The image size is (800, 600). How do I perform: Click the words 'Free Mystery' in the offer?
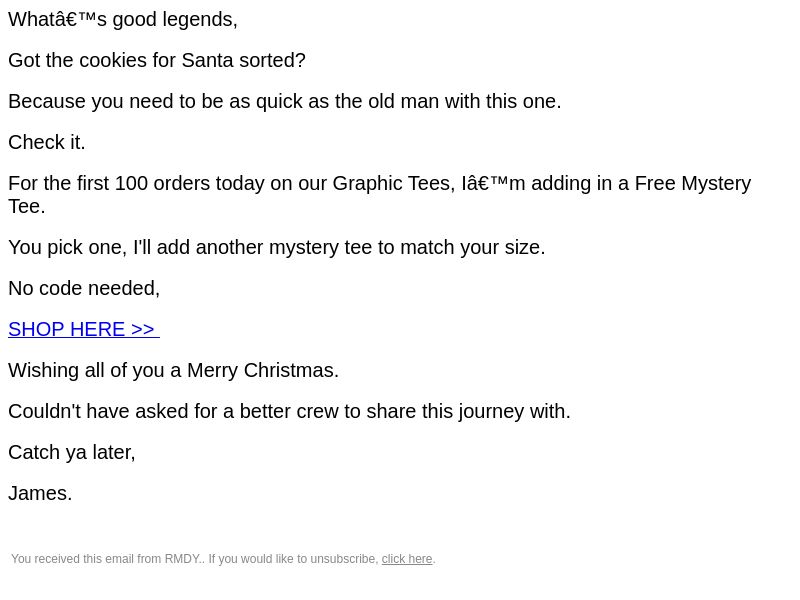[693, 183]
